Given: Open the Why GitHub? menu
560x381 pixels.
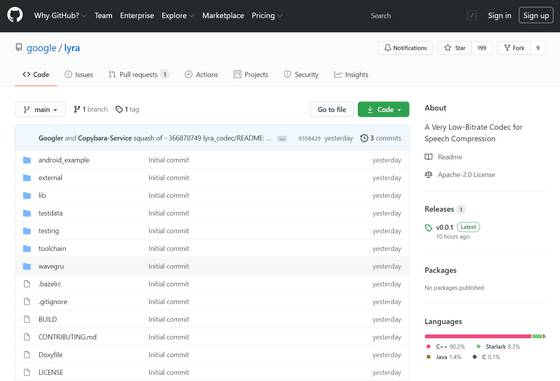Looking at the screenshot, I should [x=60, y=16].
